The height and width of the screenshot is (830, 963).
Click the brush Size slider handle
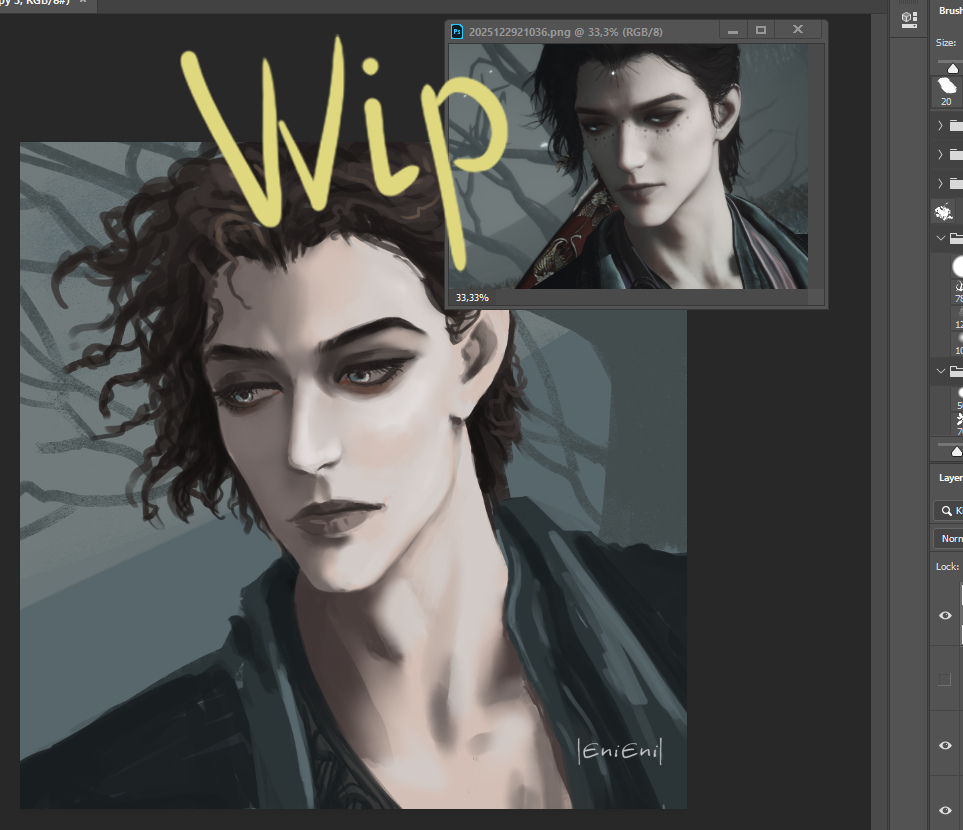(953, 66)
